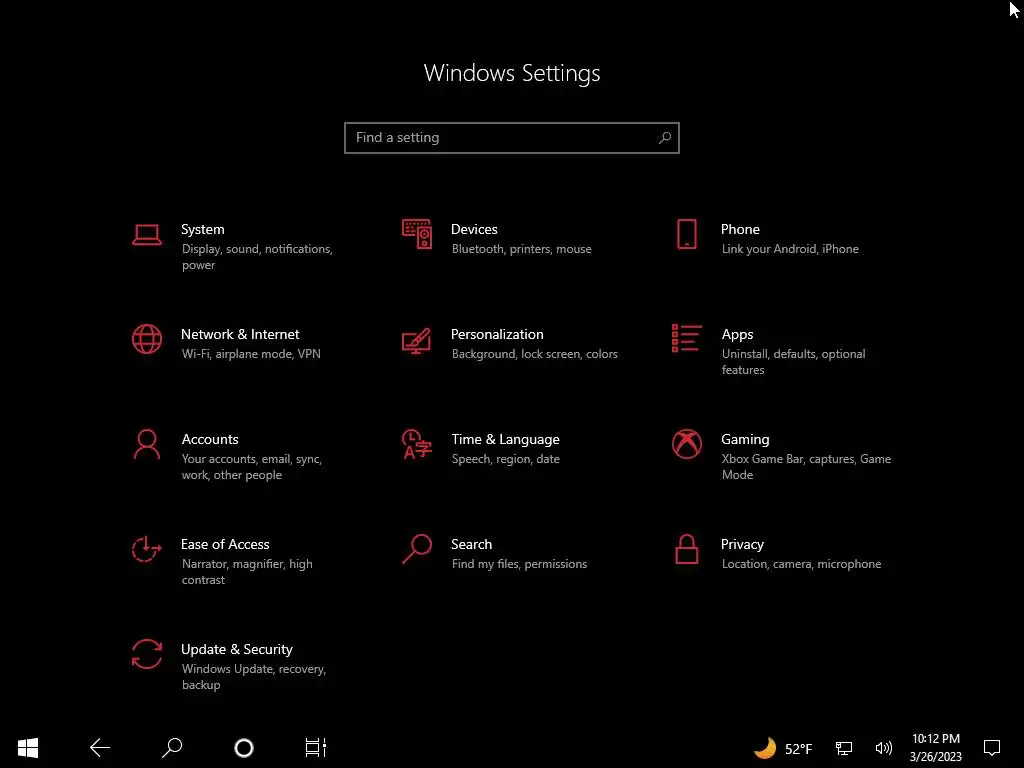
Task: Go to Personalization title
Action: pos(497,334)
